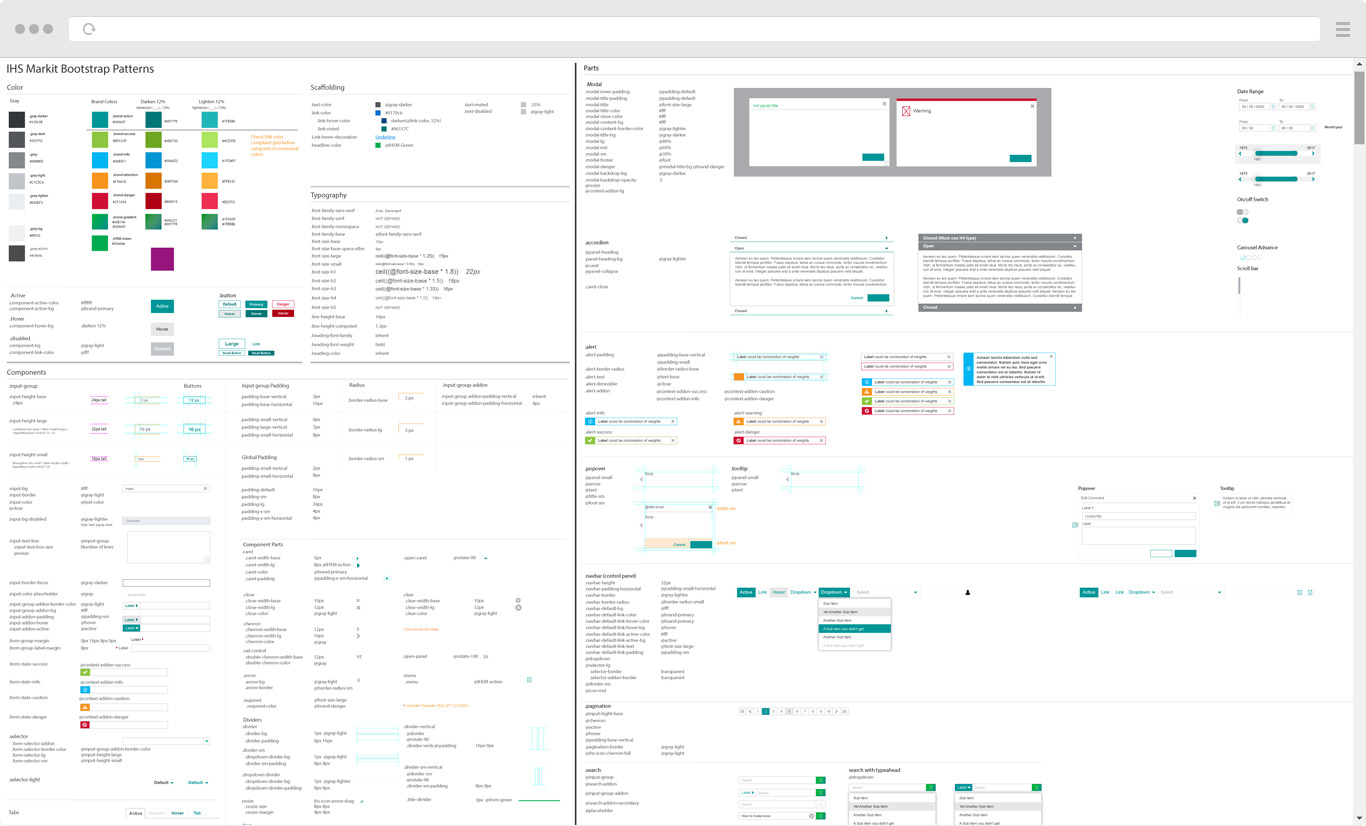
Task: Choose 'Yet Another Sub Item' in navbar dropdown
Action: tap(854, 612)
